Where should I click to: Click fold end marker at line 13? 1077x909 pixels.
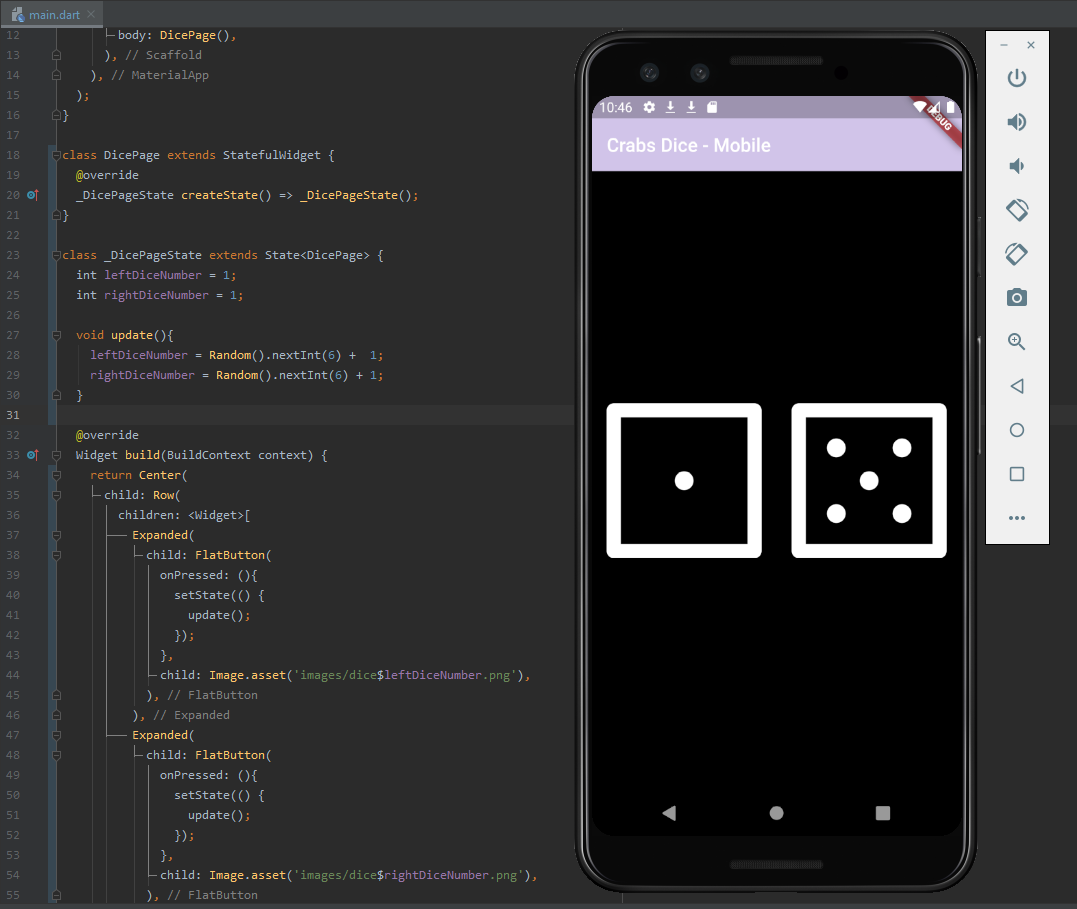coord(56,55)
